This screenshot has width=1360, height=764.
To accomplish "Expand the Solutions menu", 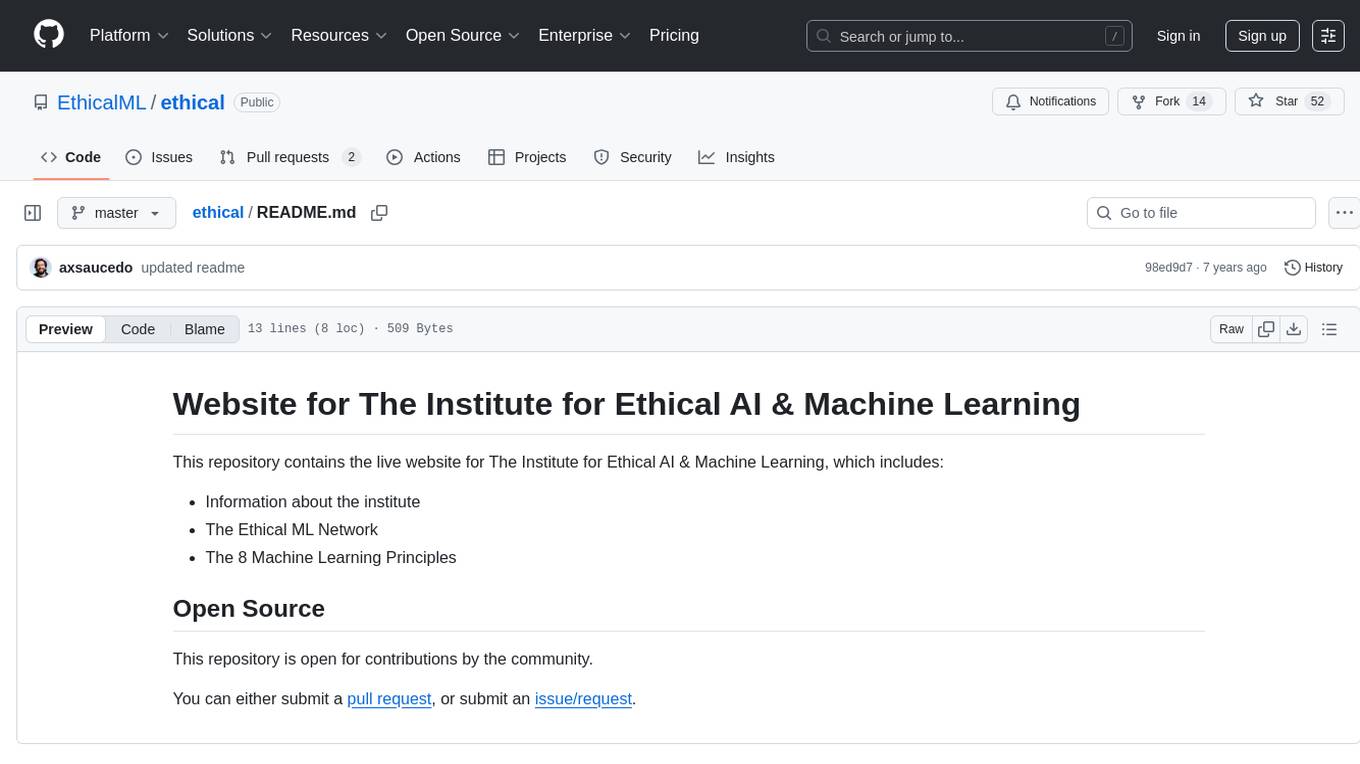I will [230, 35].
